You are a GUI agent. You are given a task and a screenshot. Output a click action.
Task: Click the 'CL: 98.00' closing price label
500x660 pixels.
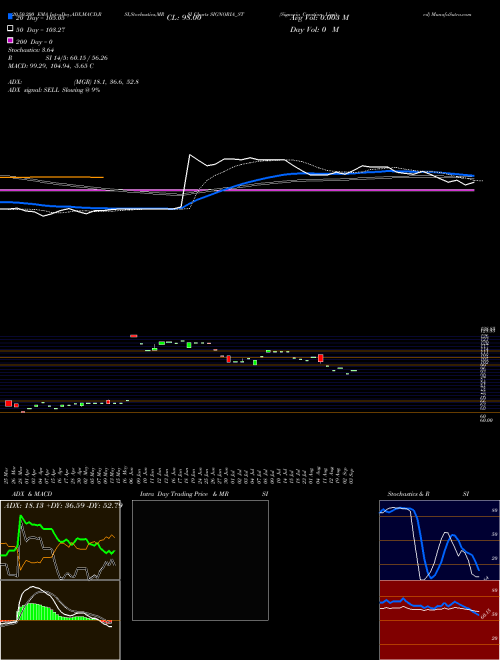click(x=184, y=18)
